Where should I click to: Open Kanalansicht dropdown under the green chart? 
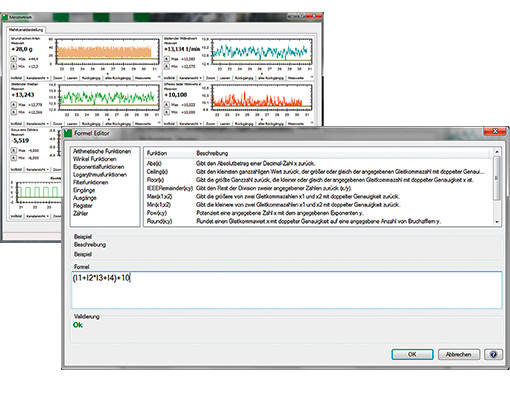pyautogui.click(x=37, y=124)
